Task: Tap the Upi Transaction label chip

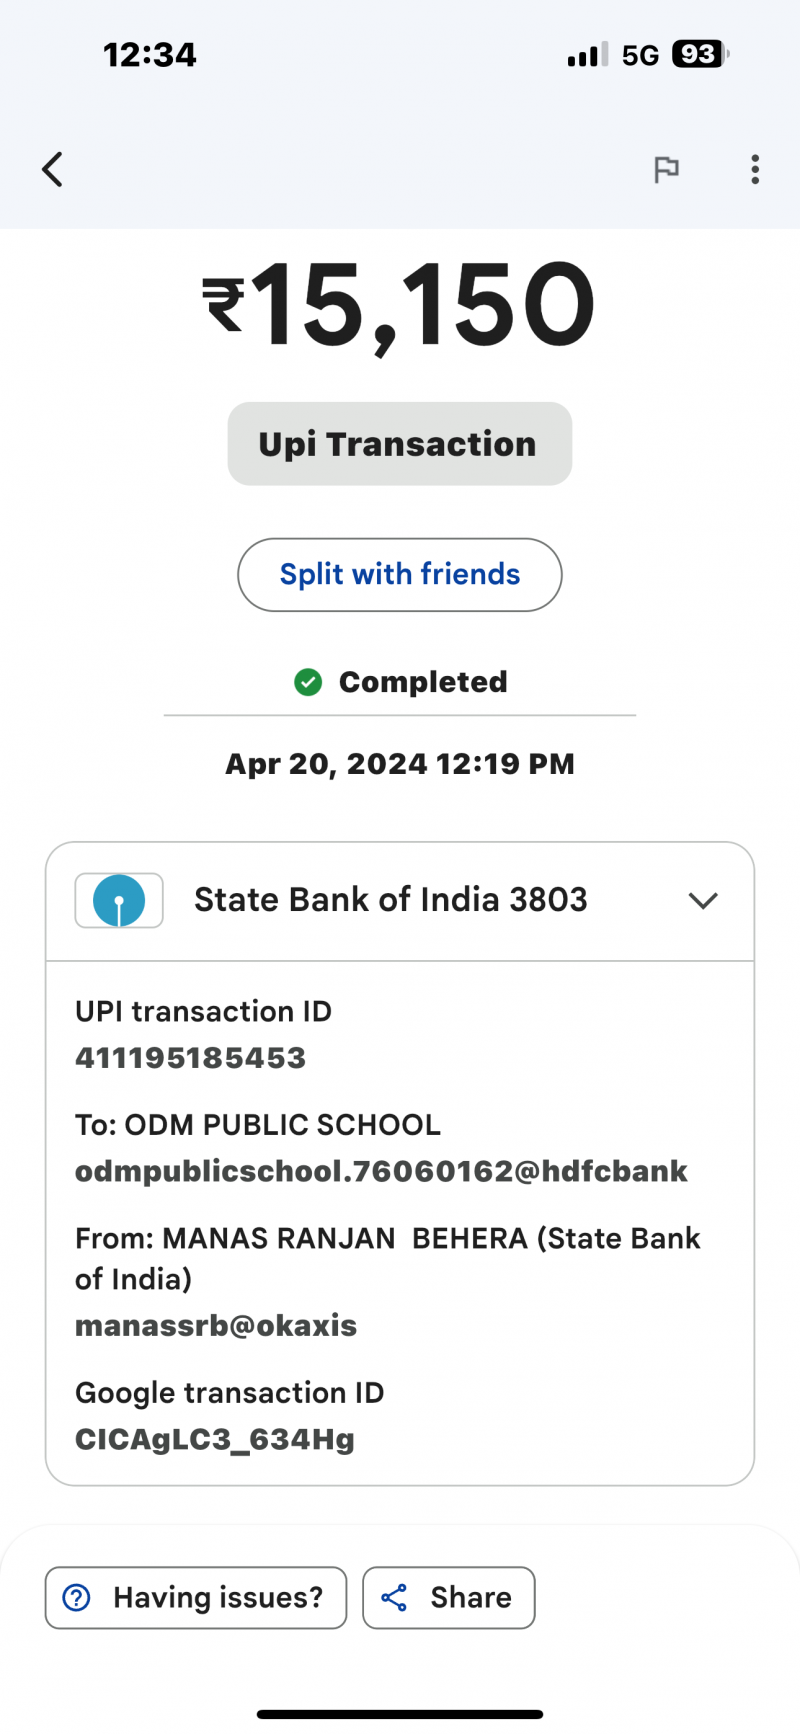Action: [x=399, y=444]
